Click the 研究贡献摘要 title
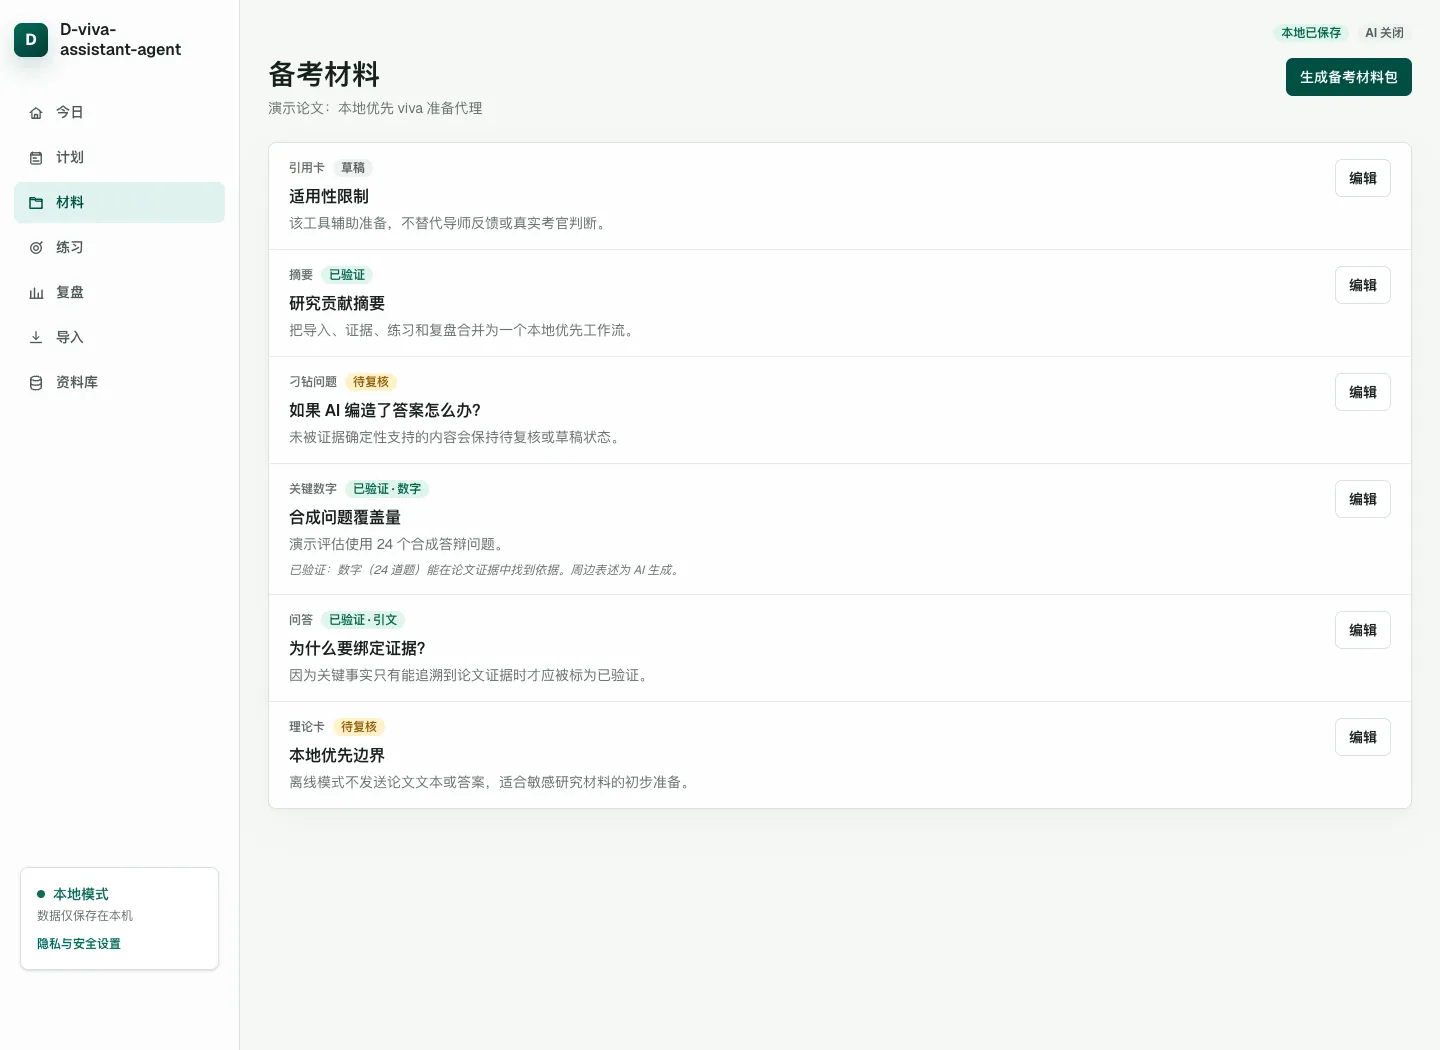 coord(337,303)
